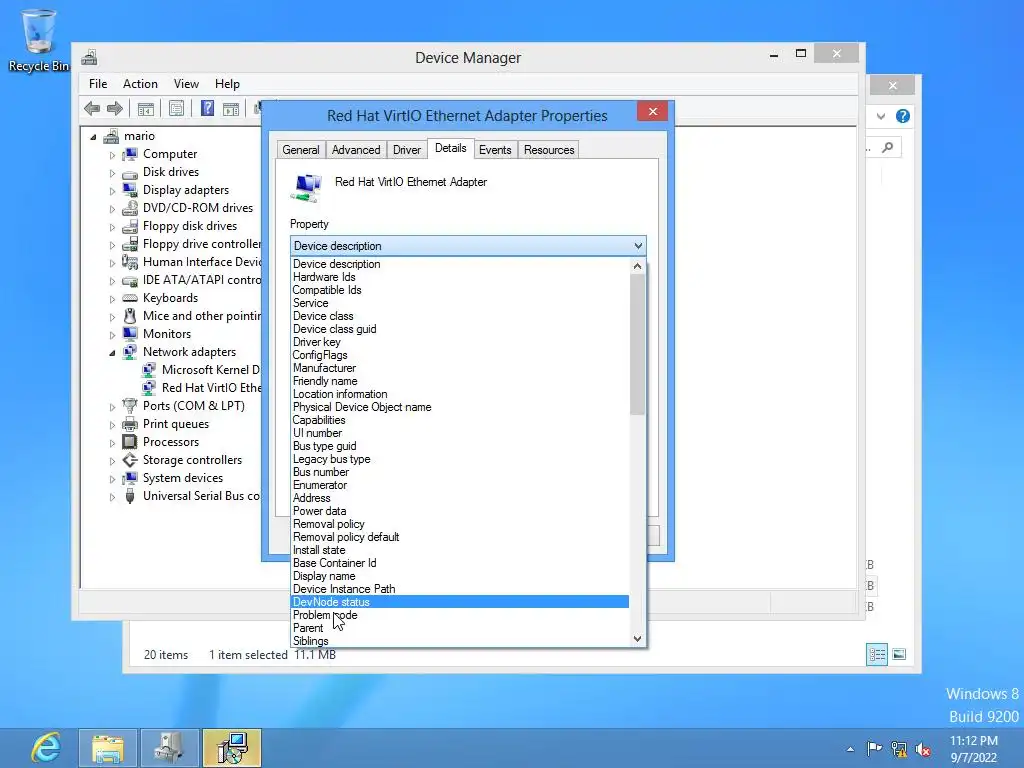
Task: Choose Device class guid in list
Action: pos(460,329)
